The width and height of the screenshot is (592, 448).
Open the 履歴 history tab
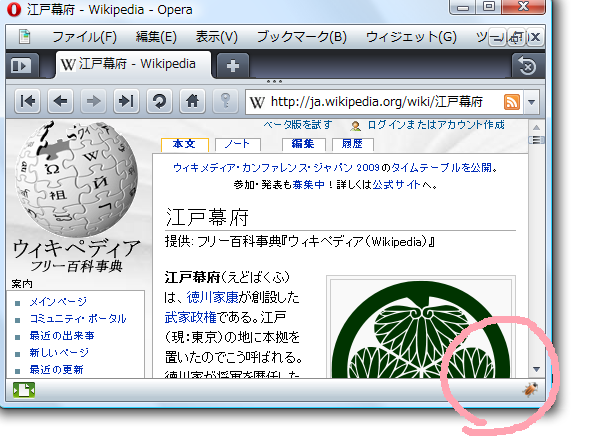pos(353,144)
